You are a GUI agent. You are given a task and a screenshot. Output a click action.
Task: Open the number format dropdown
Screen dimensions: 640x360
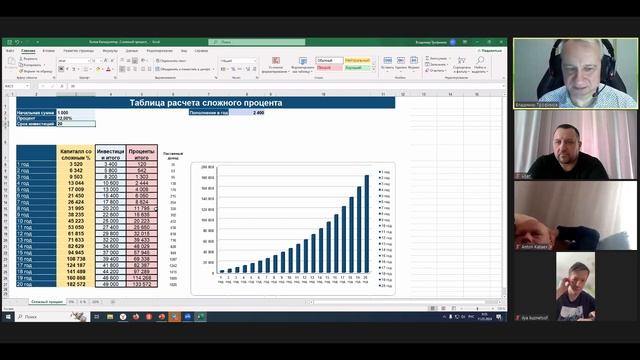pos(255,60)
